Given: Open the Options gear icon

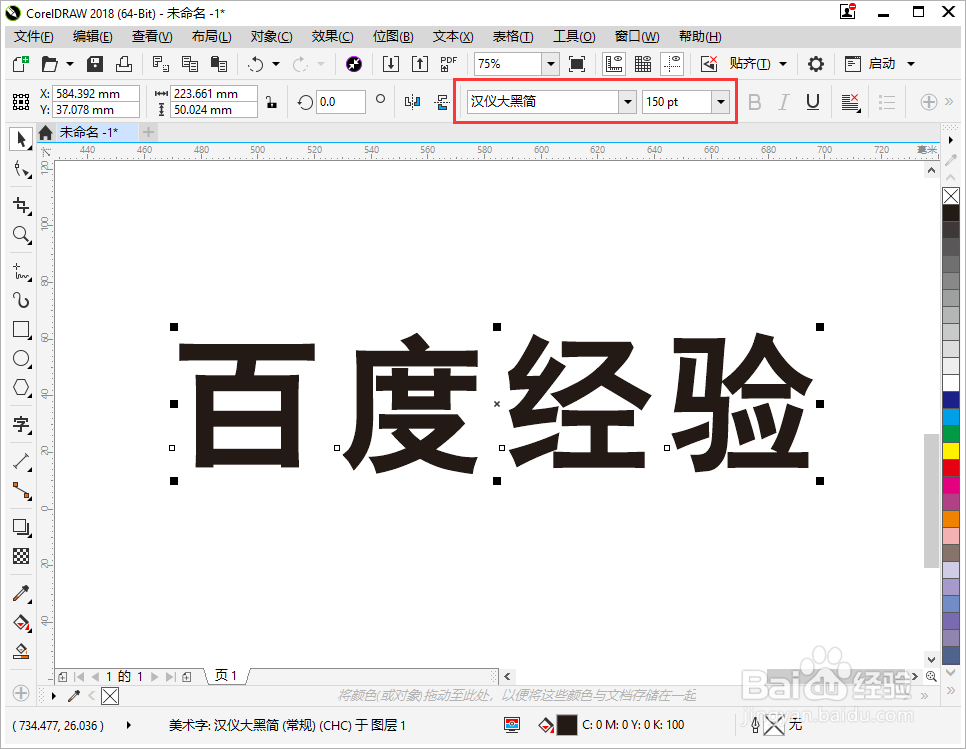Looking at the screenshot, I should tap(816, 63).
